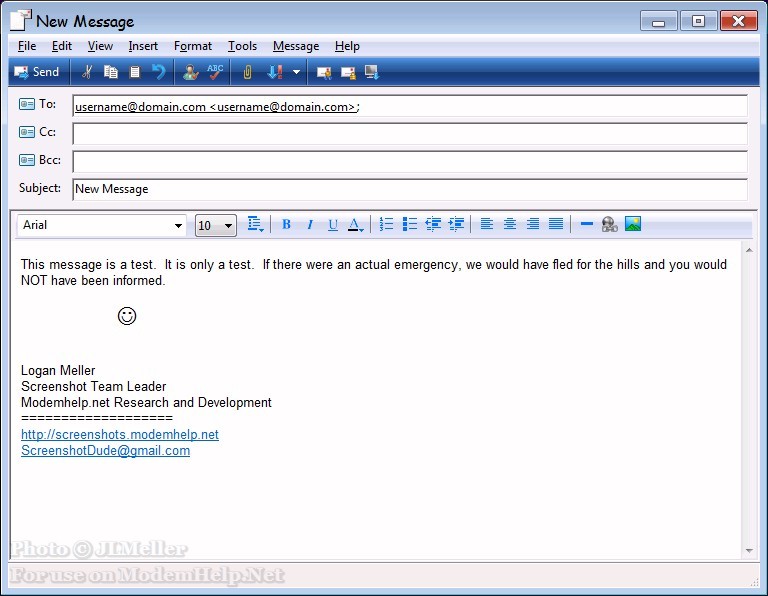Screen dimensions: 768x596
Task: Click the Bcc: address book button
Action: tap(40, 160)
